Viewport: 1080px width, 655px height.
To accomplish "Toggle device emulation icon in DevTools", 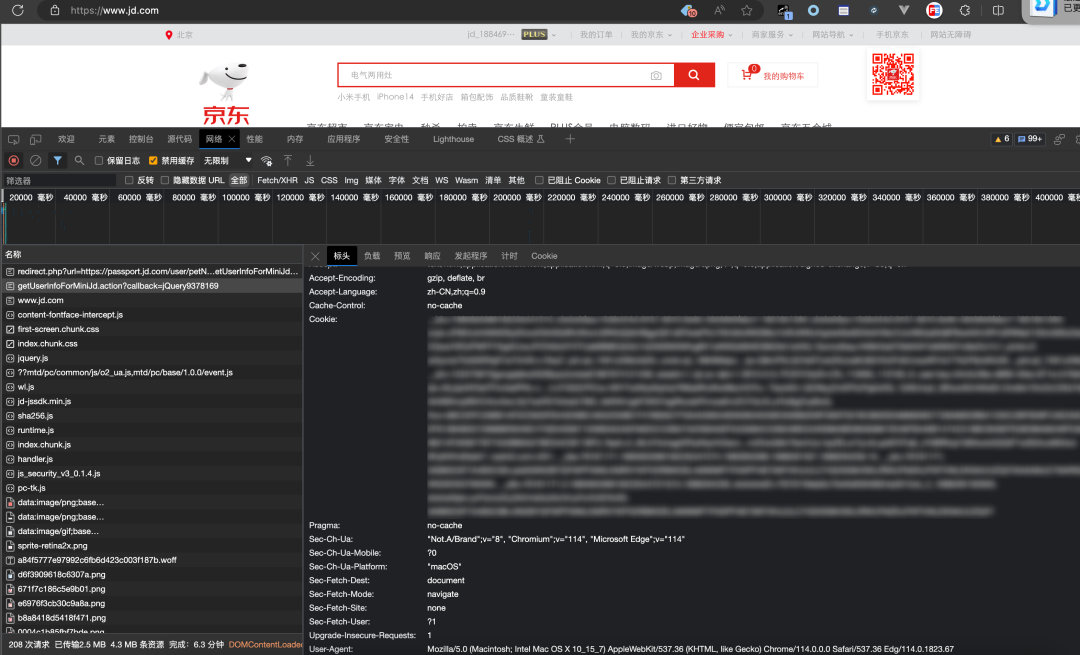I will (35, 139).
